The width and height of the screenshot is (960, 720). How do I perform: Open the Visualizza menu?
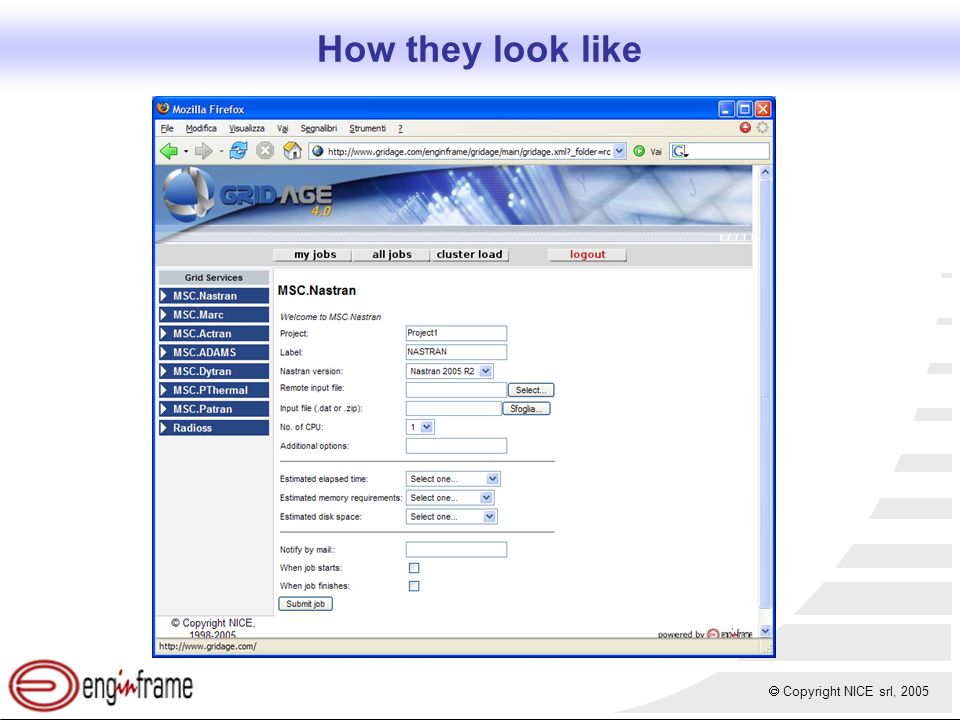pyautogui.click(x=247, y=128)
